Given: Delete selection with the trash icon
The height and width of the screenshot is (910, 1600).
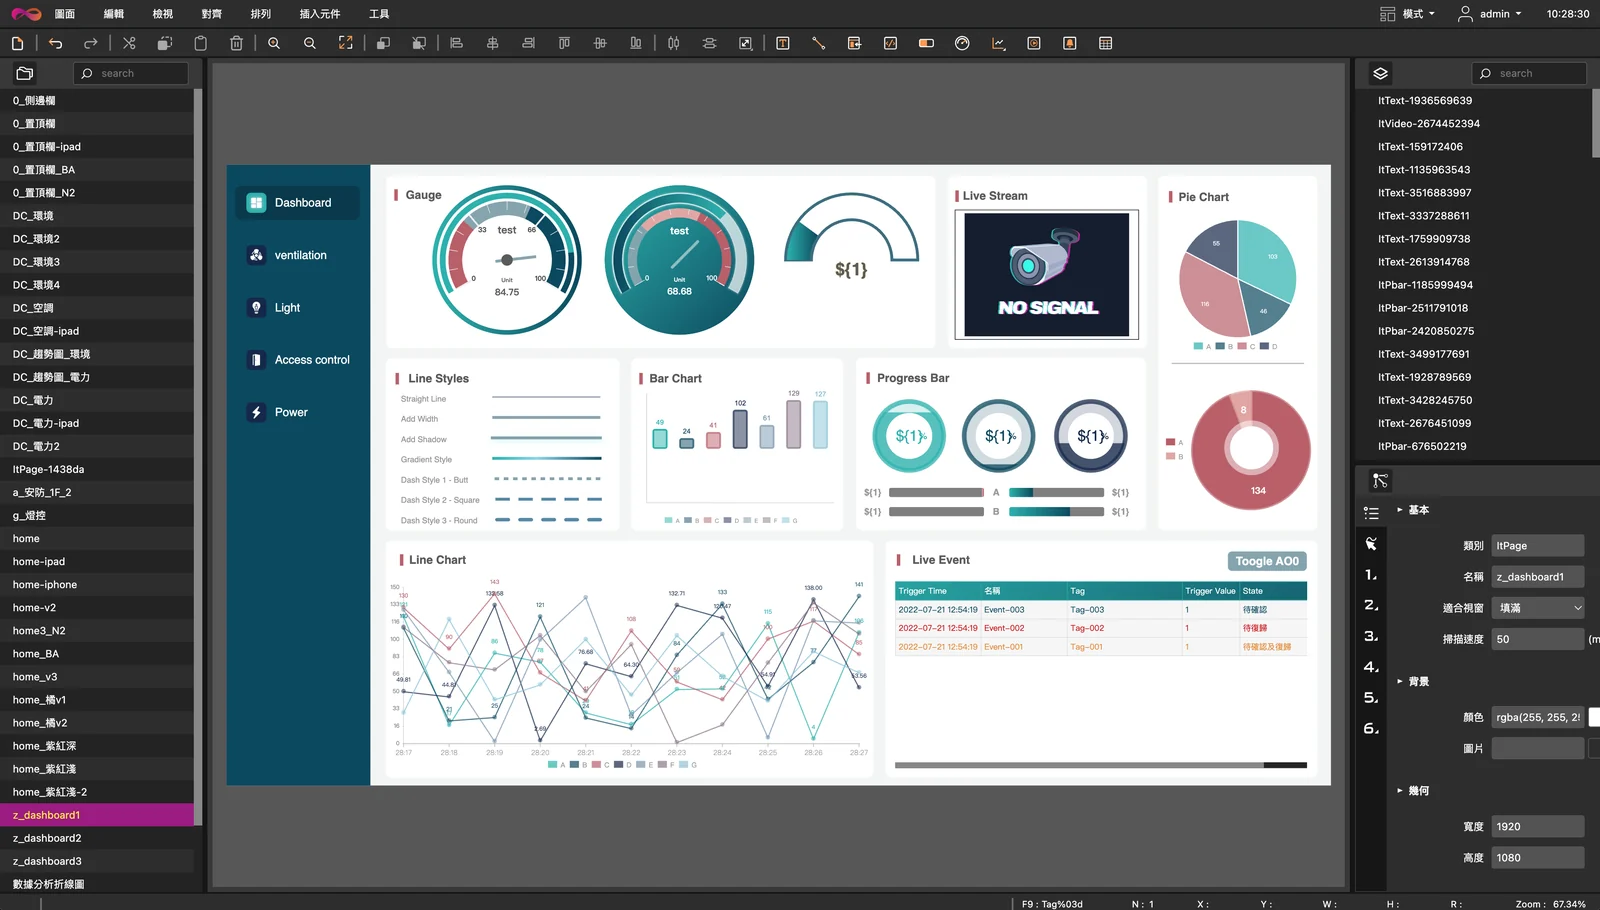Looking at the screenshot, I should [x=237, y=43].
